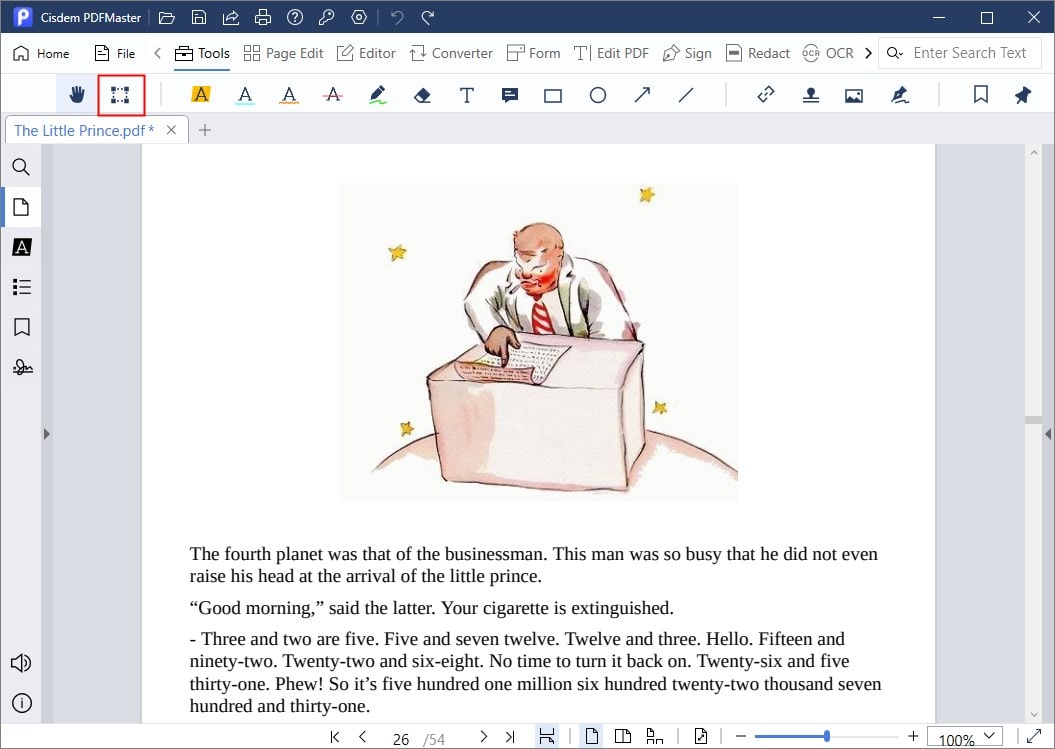Select the Stamp tool

(x=811, y=96)
